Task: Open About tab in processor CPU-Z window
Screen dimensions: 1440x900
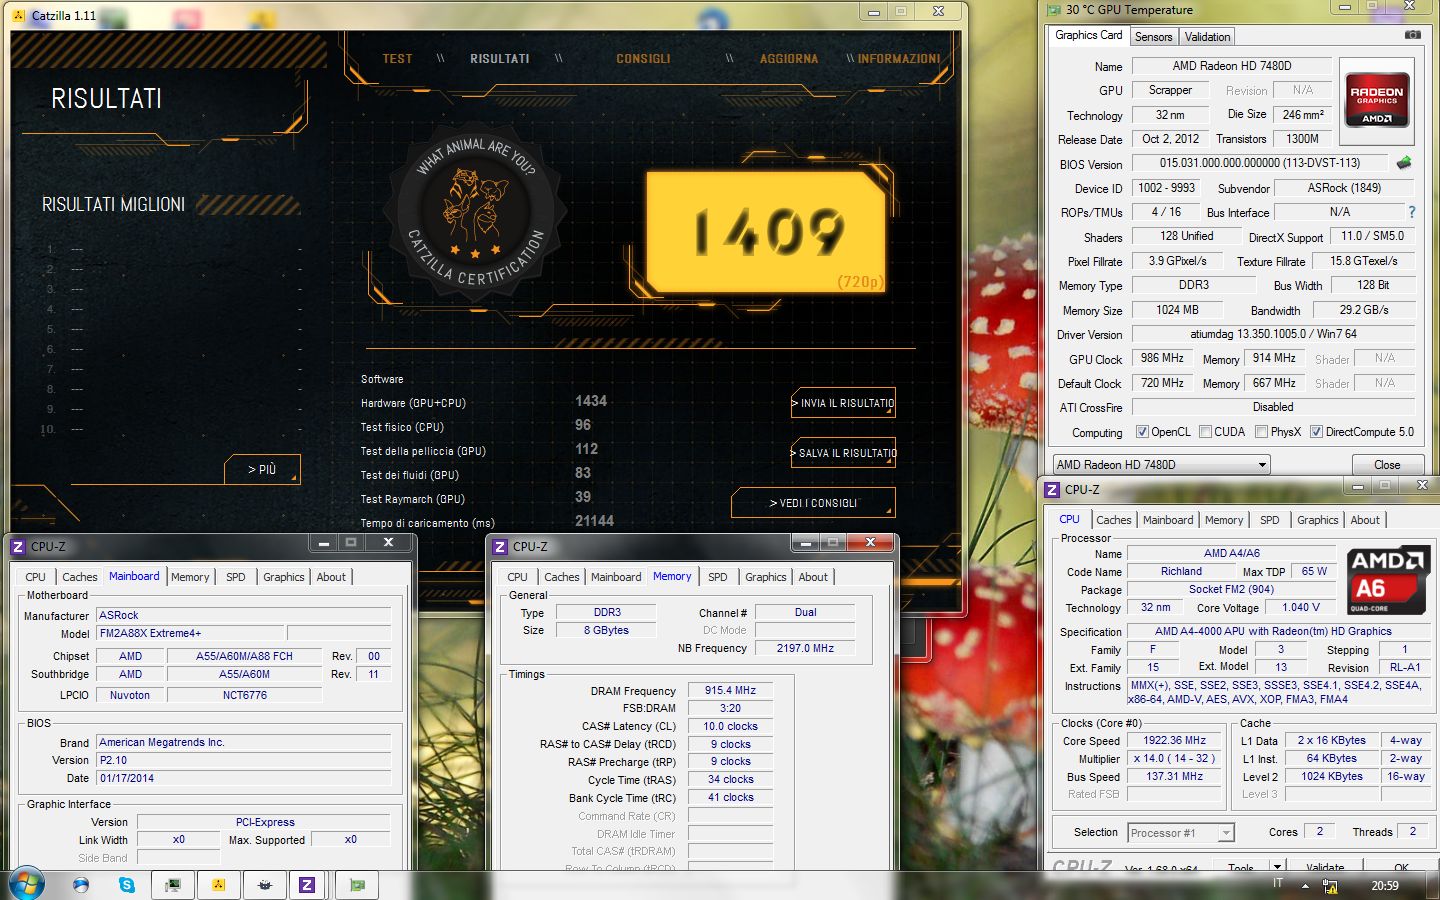Action: pos(1365,520)
